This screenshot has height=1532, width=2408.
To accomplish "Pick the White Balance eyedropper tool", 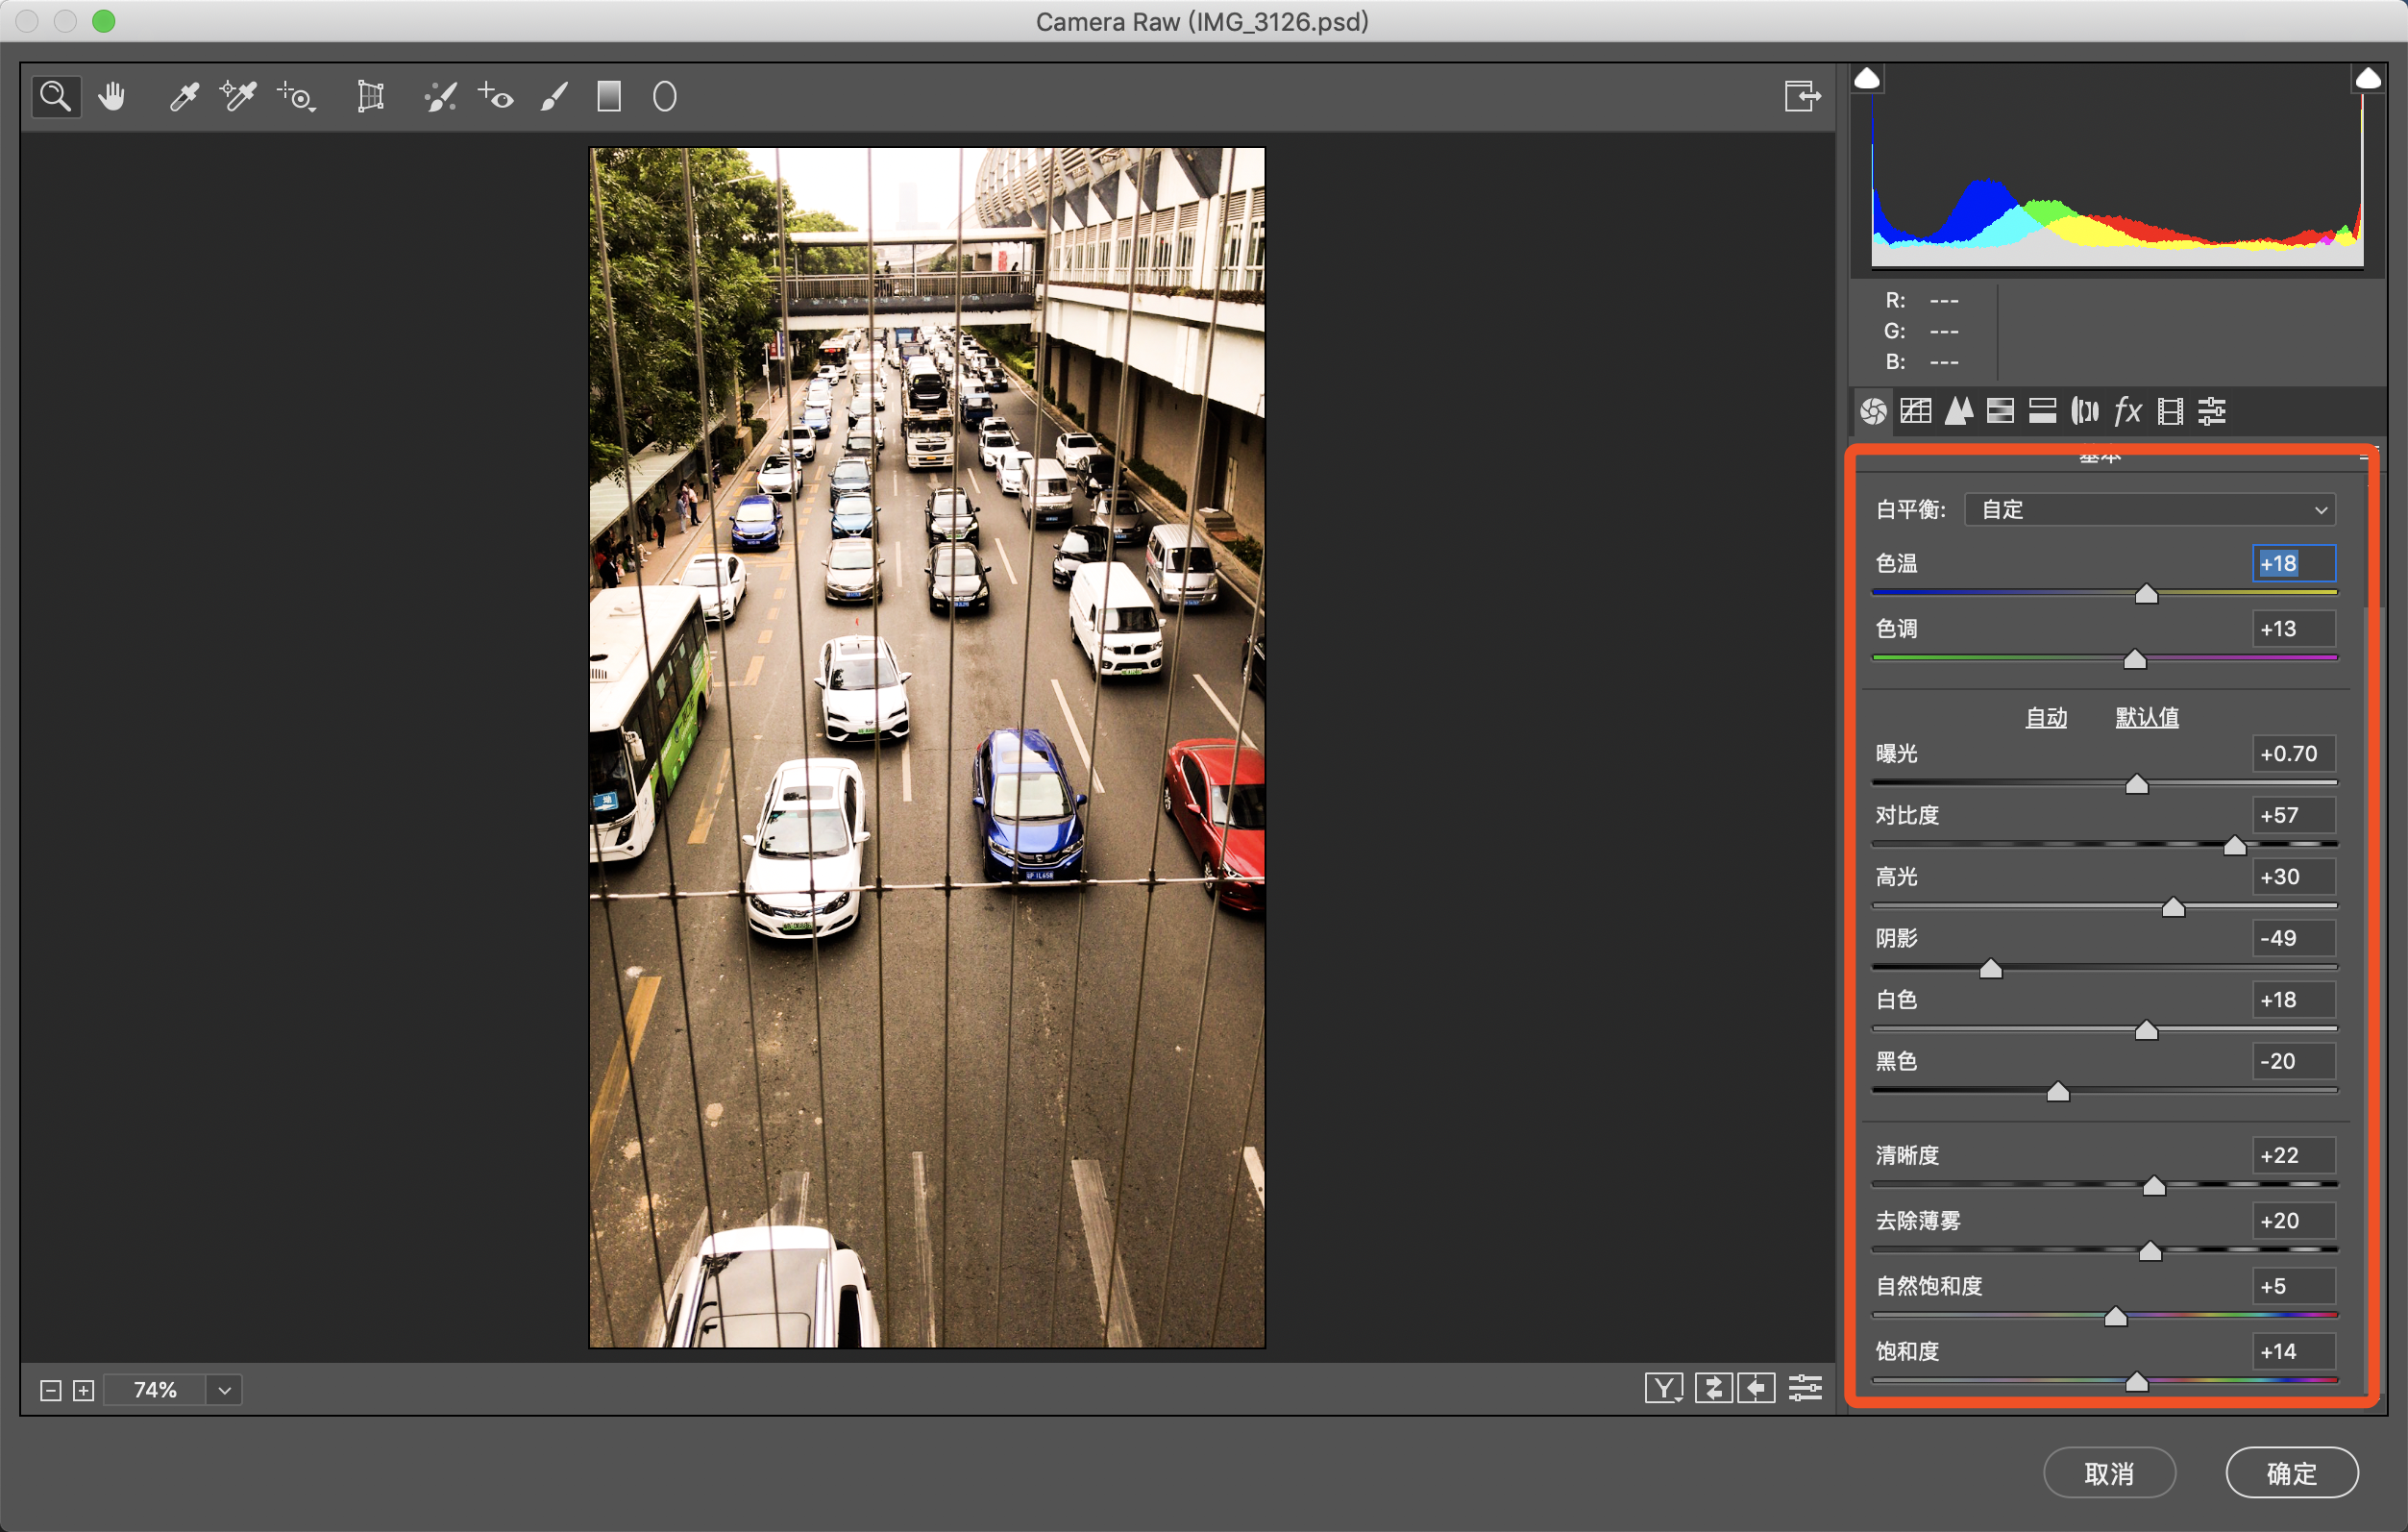I will point(183,97).
